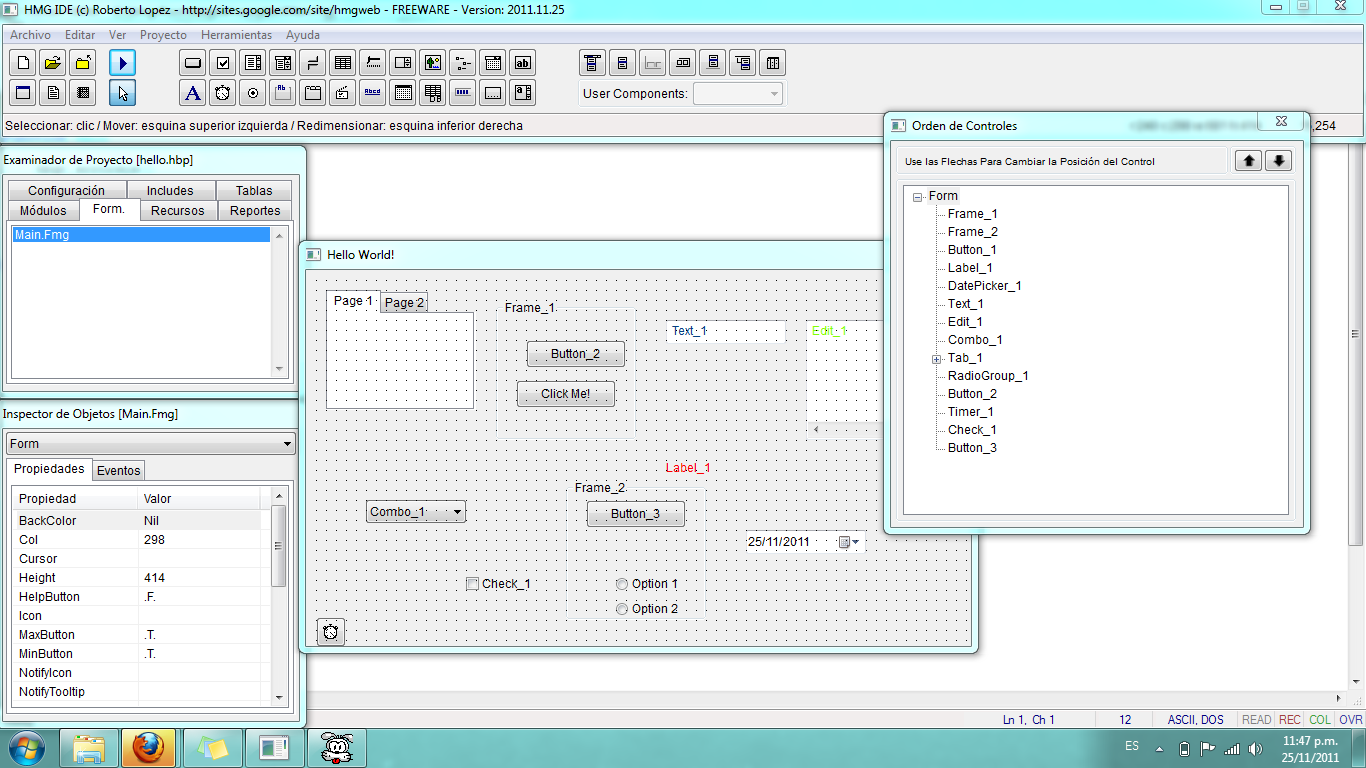Click the up arrow in Orden de Controles
This screenshot has width=1366, height=768.
(x=1247, y=160)
